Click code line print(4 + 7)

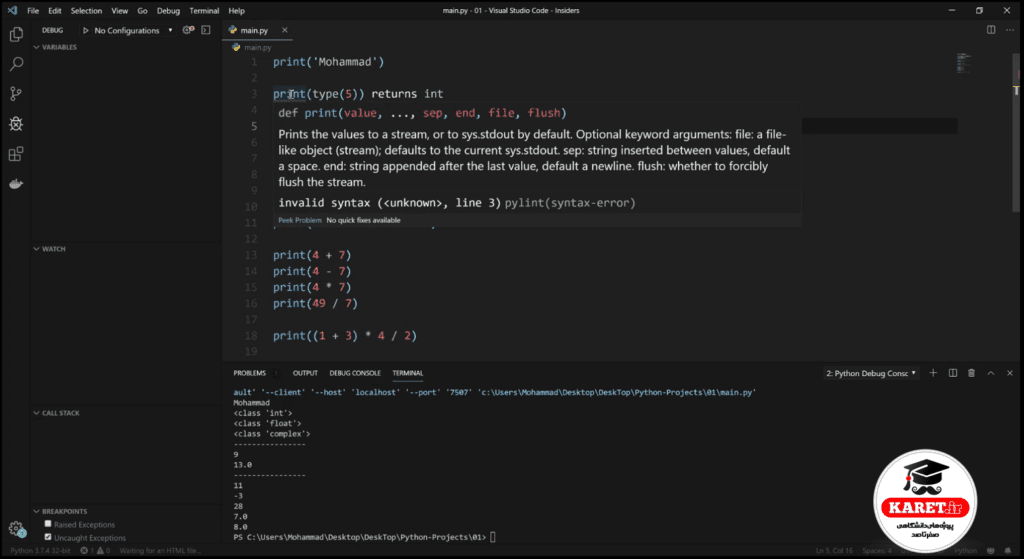312,255
